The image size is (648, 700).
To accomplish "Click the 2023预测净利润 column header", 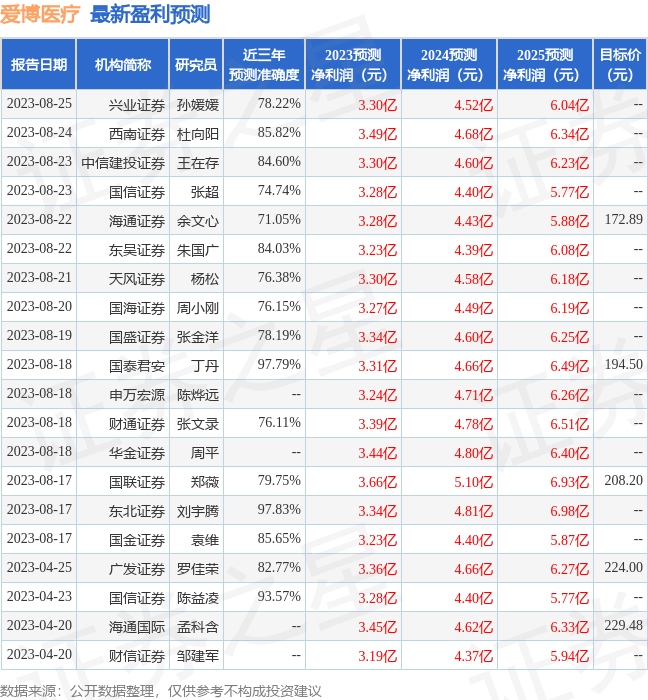I will (x=353, y=64).
